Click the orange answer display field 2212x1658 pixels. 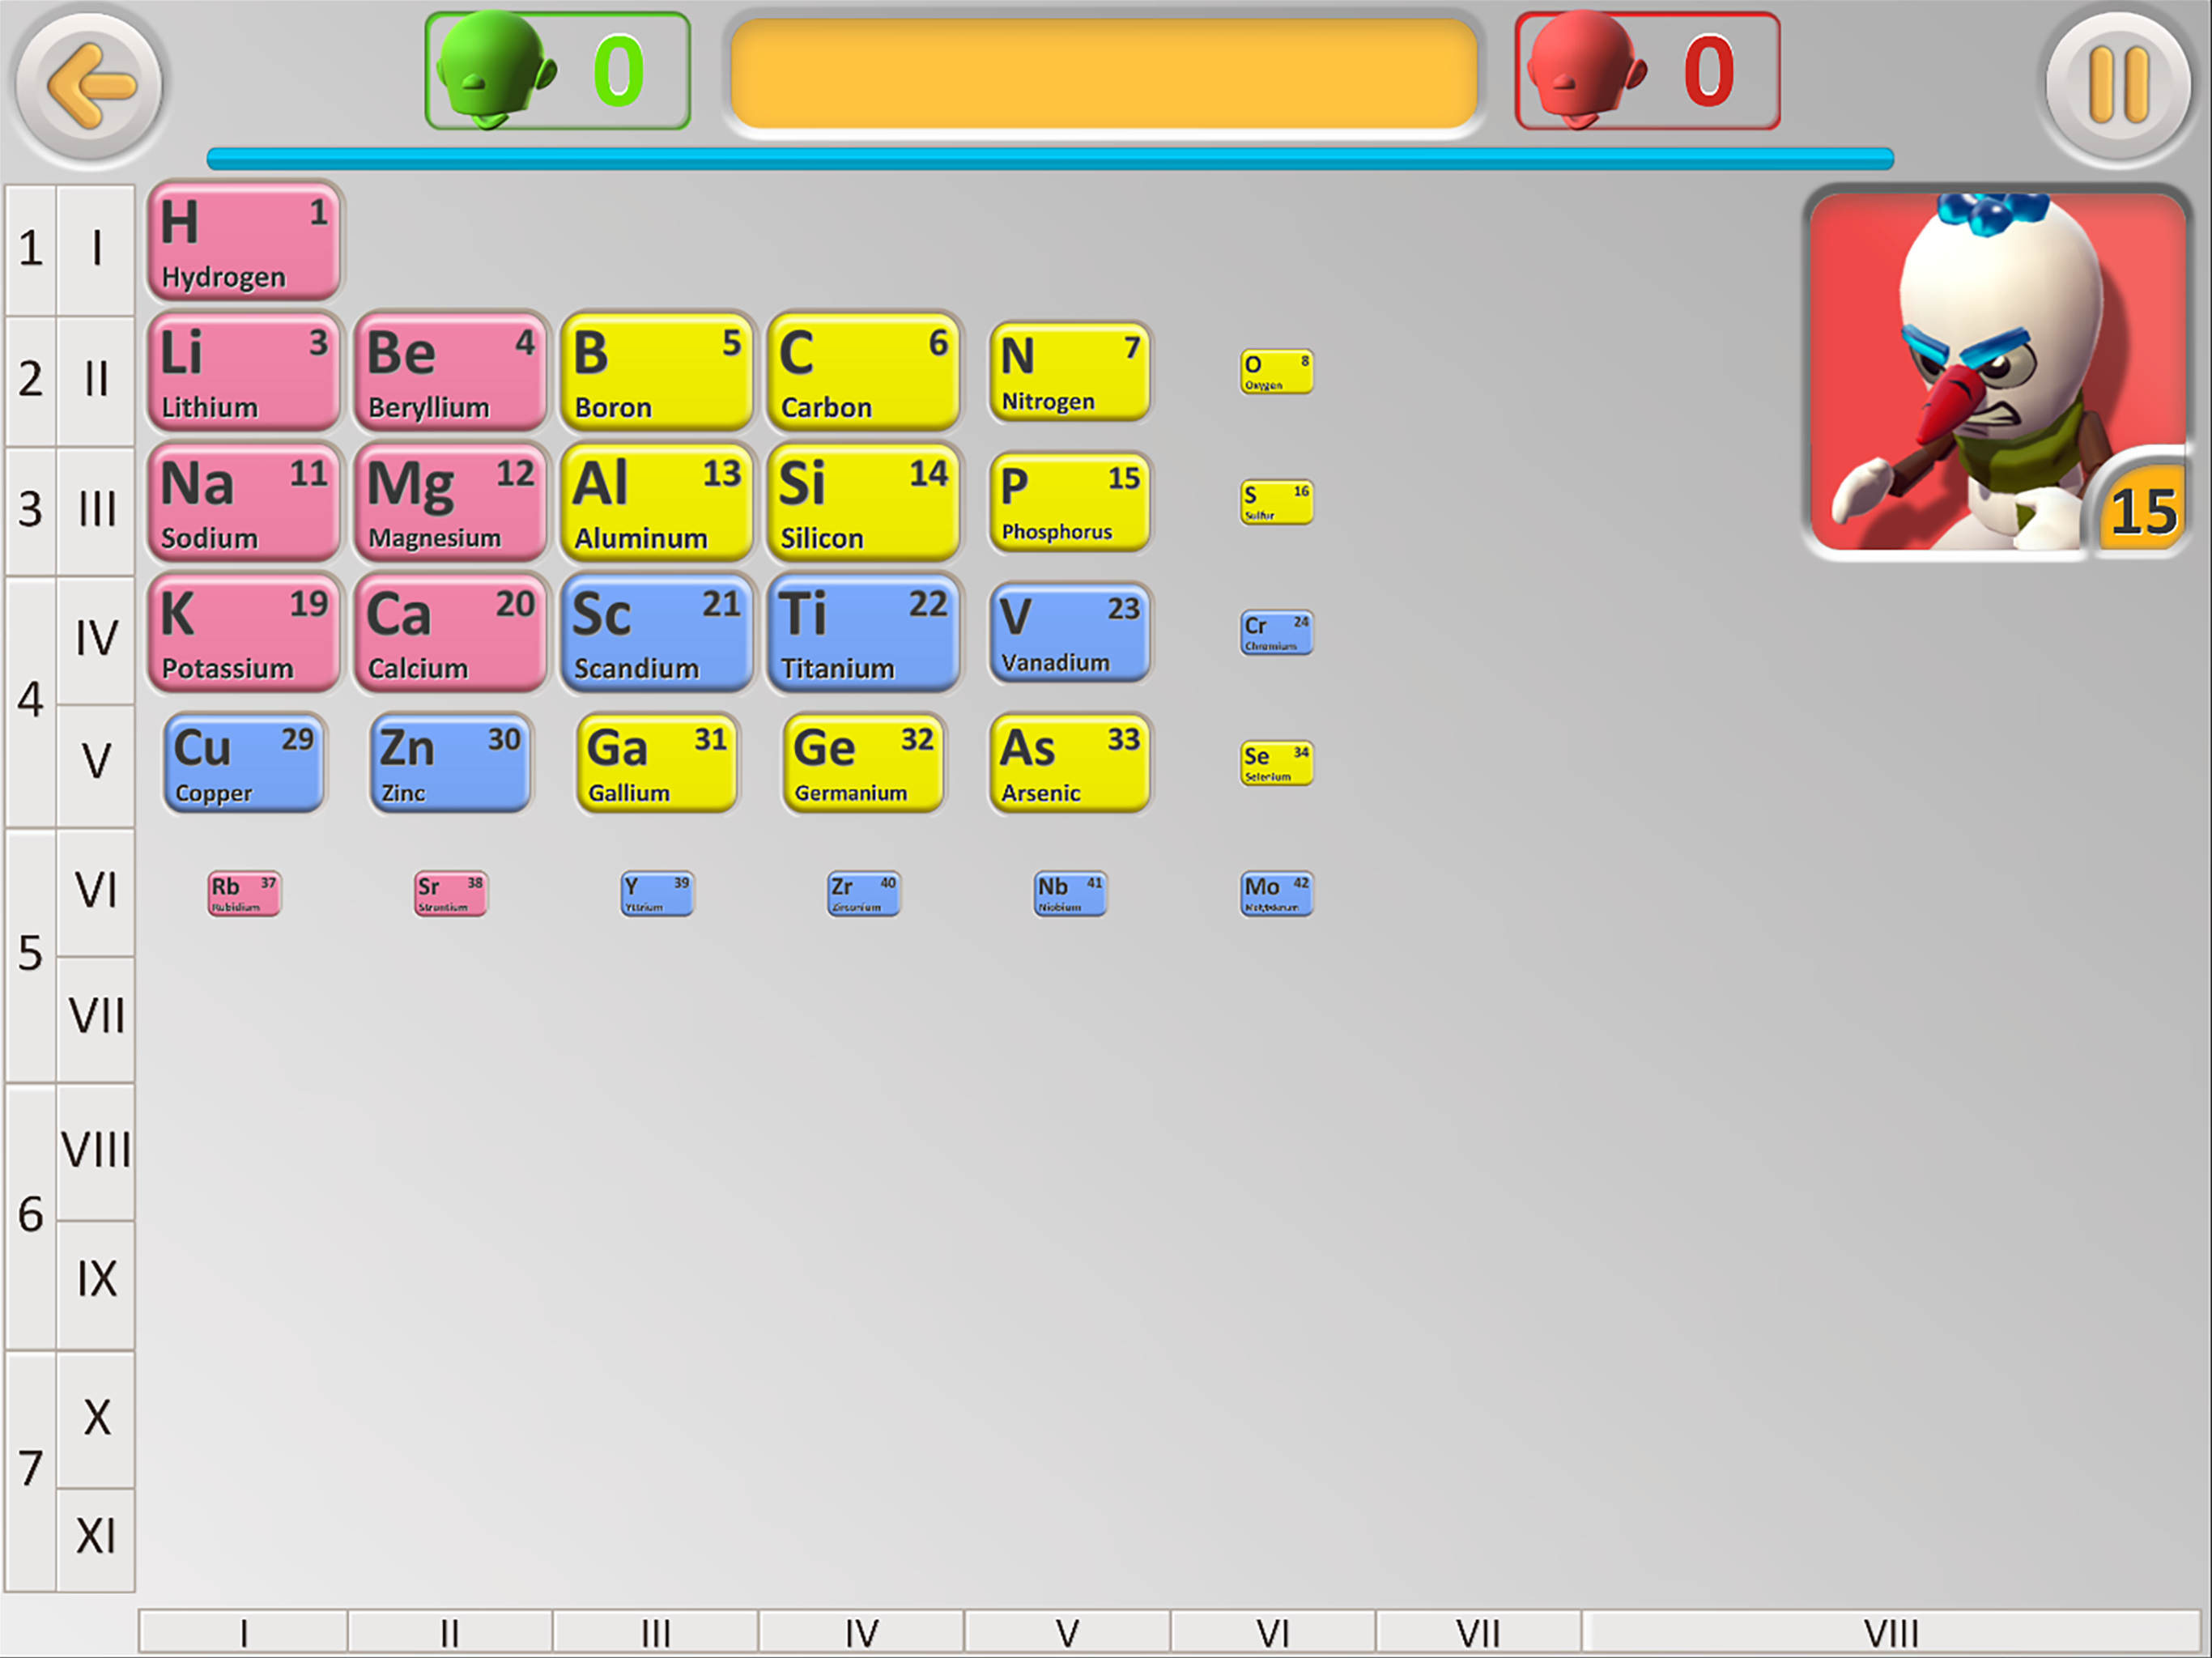click(x=1104, y=73)
